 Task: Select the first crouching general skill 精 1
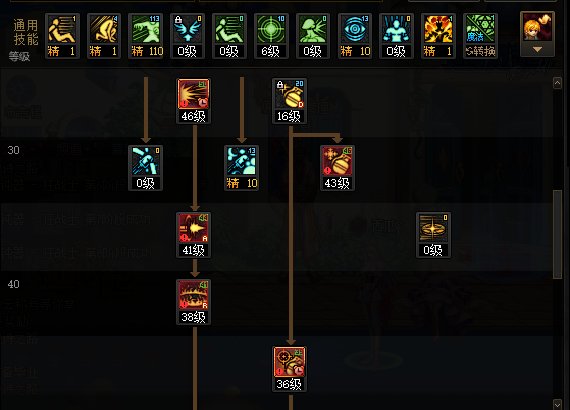tap(62, 36)
